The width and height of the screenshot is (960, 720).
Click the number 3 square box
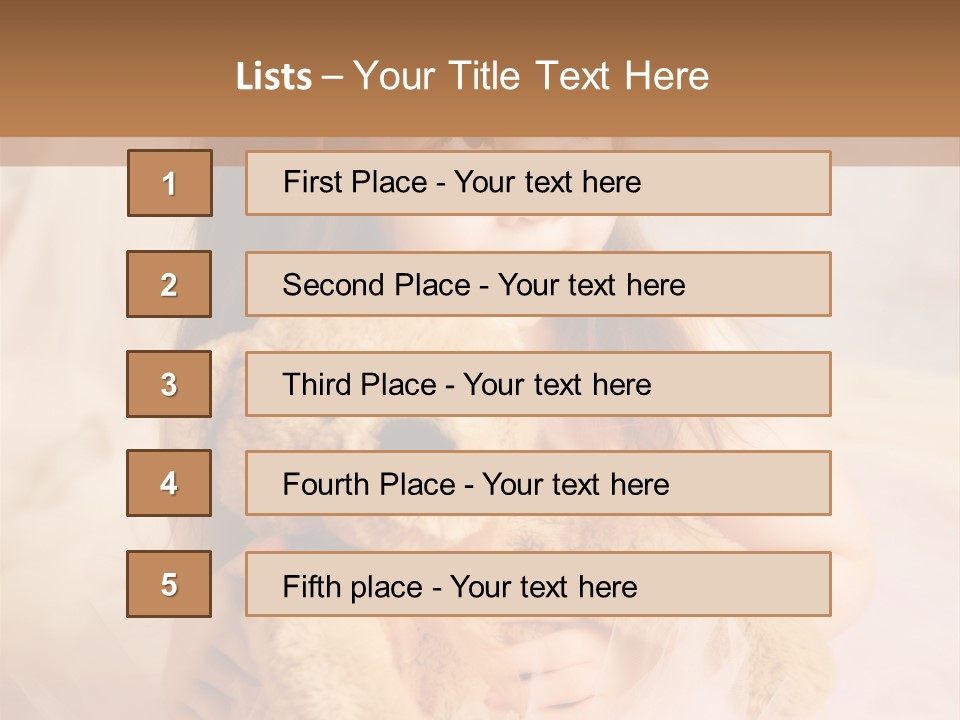[169, 384]
